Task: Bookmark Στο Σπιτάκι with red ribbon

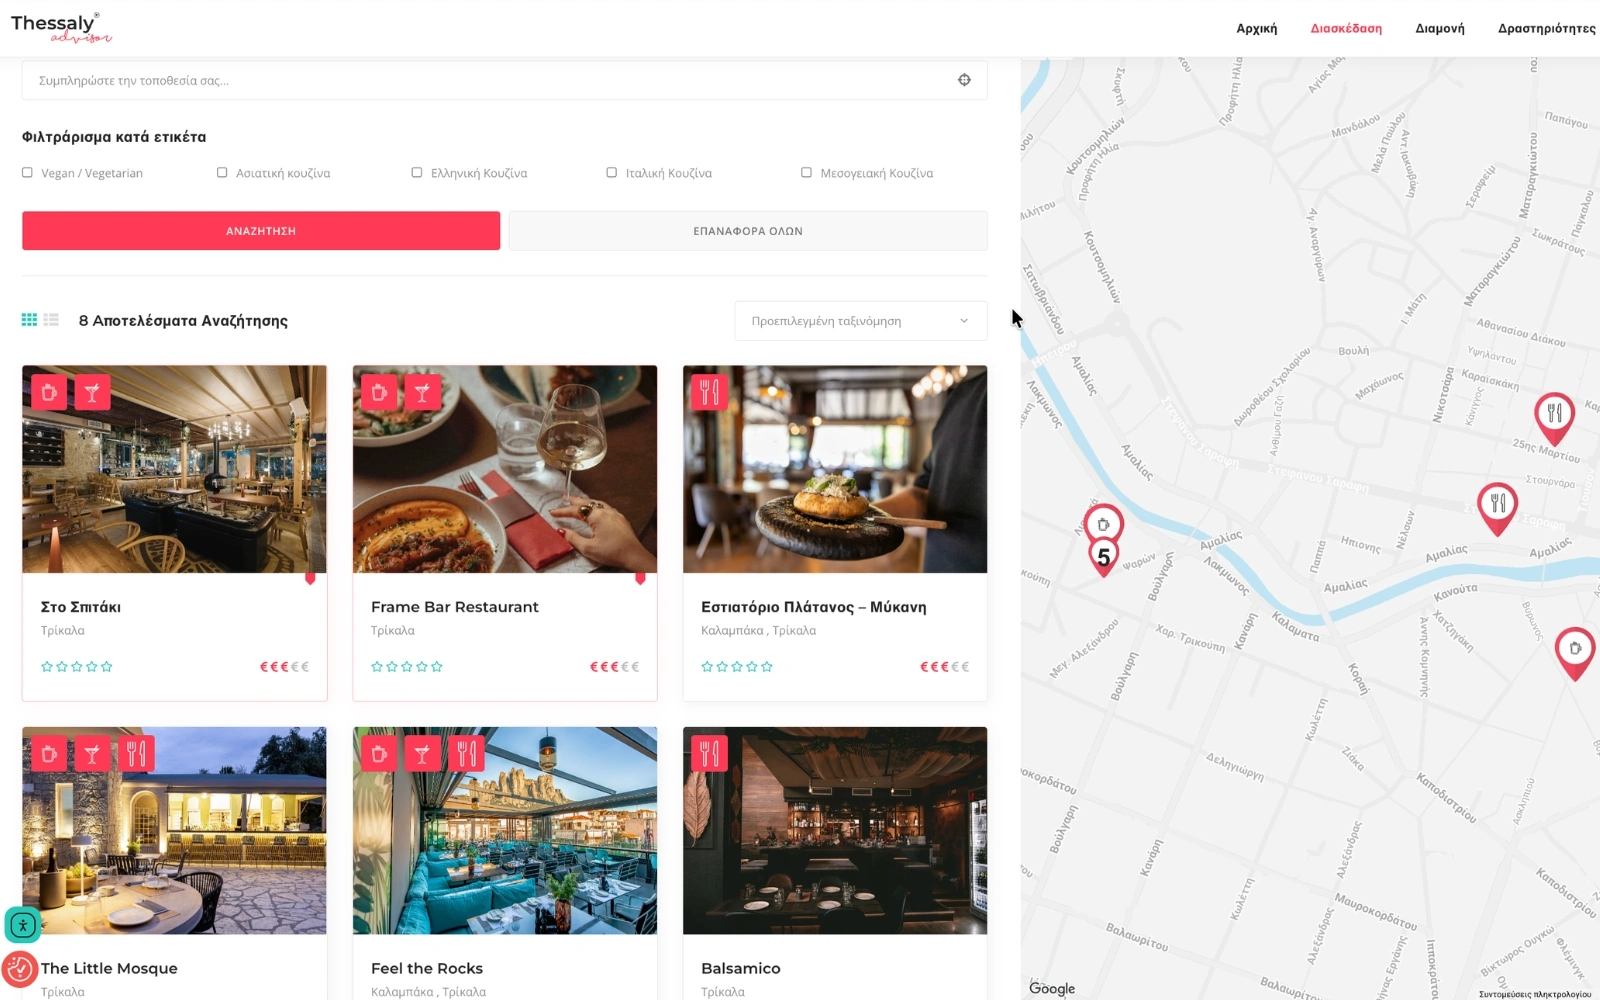Action: pos(310,578)
